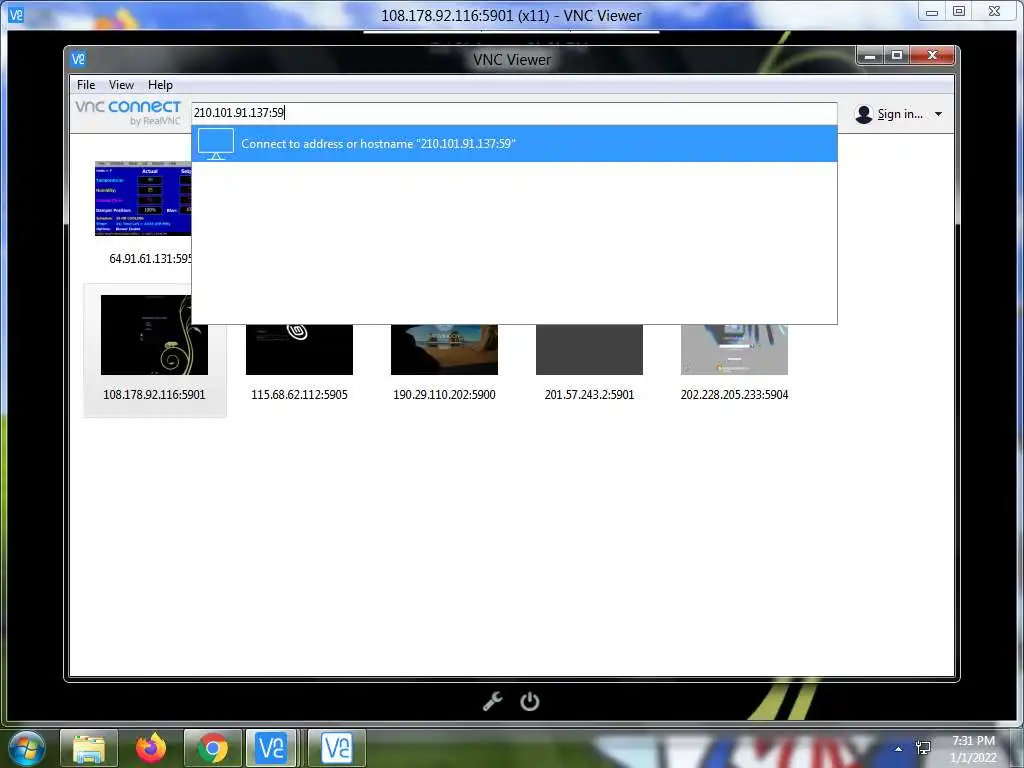
Task: Open the 64.91.61.131 connection thumbnail
Action: [143, 198]
